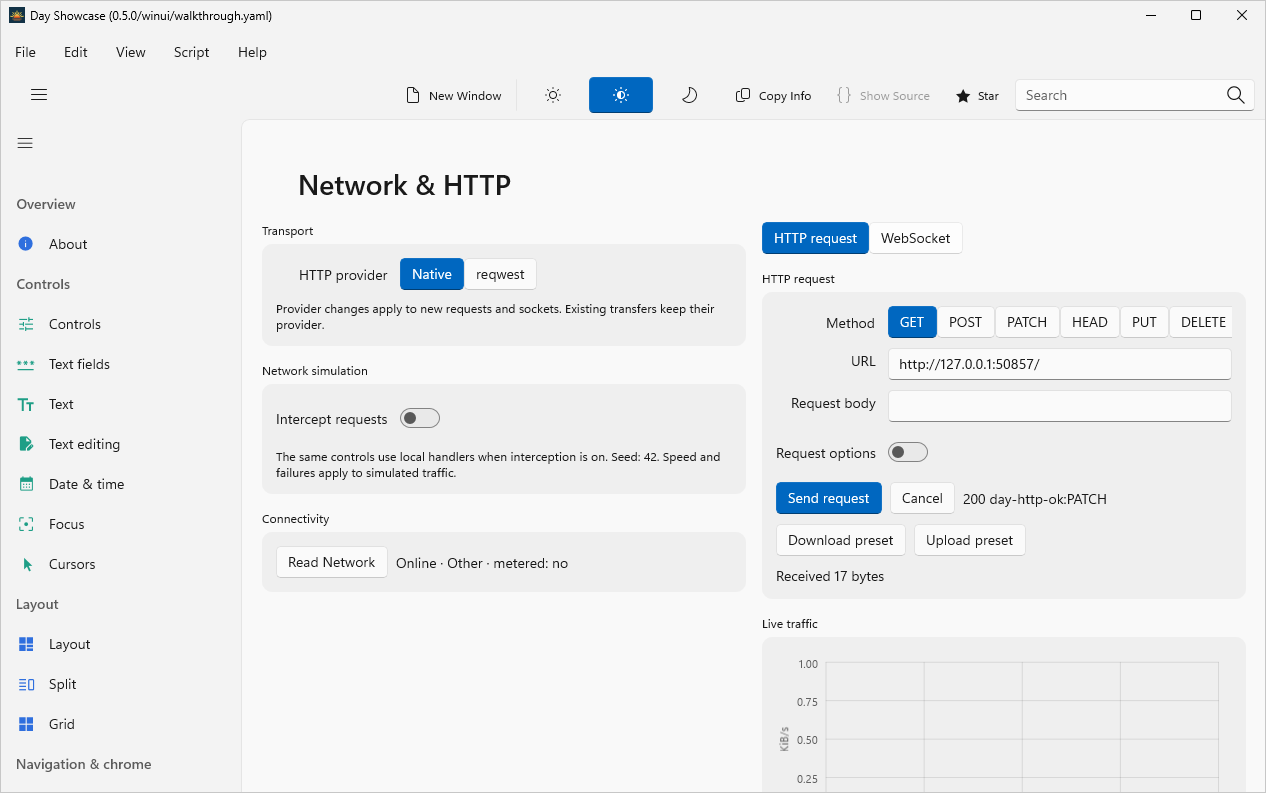
Task: Toggle Intercept requests switch
Action: click(420, 418)
